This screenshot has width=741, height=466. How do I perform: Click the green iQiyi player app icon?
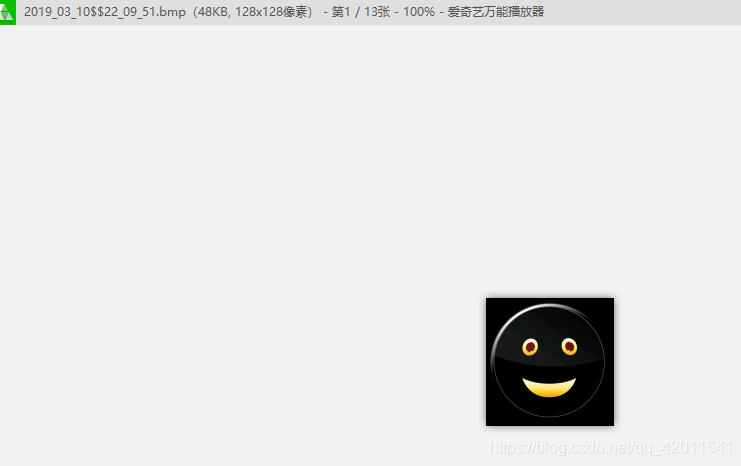click(x=8, y=12)
